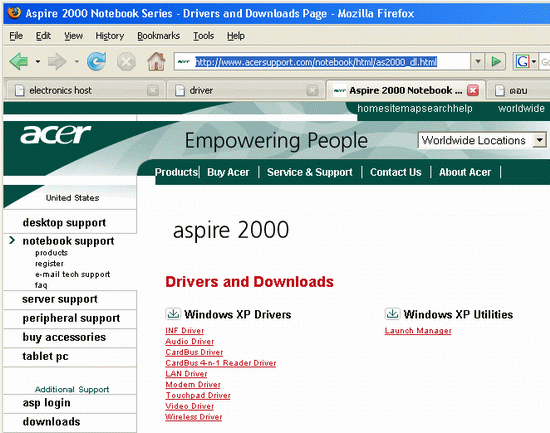This screenshot has width=550, height=433.
Task: Open the Edit menu
Action: click(43, 36)
